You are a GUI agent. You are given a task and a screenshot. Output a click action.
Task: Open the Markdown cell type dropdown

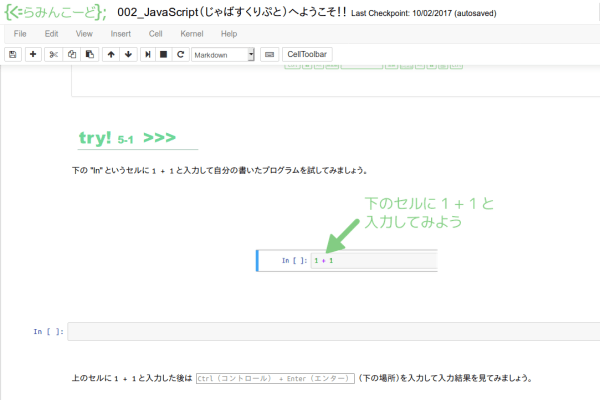223,54
